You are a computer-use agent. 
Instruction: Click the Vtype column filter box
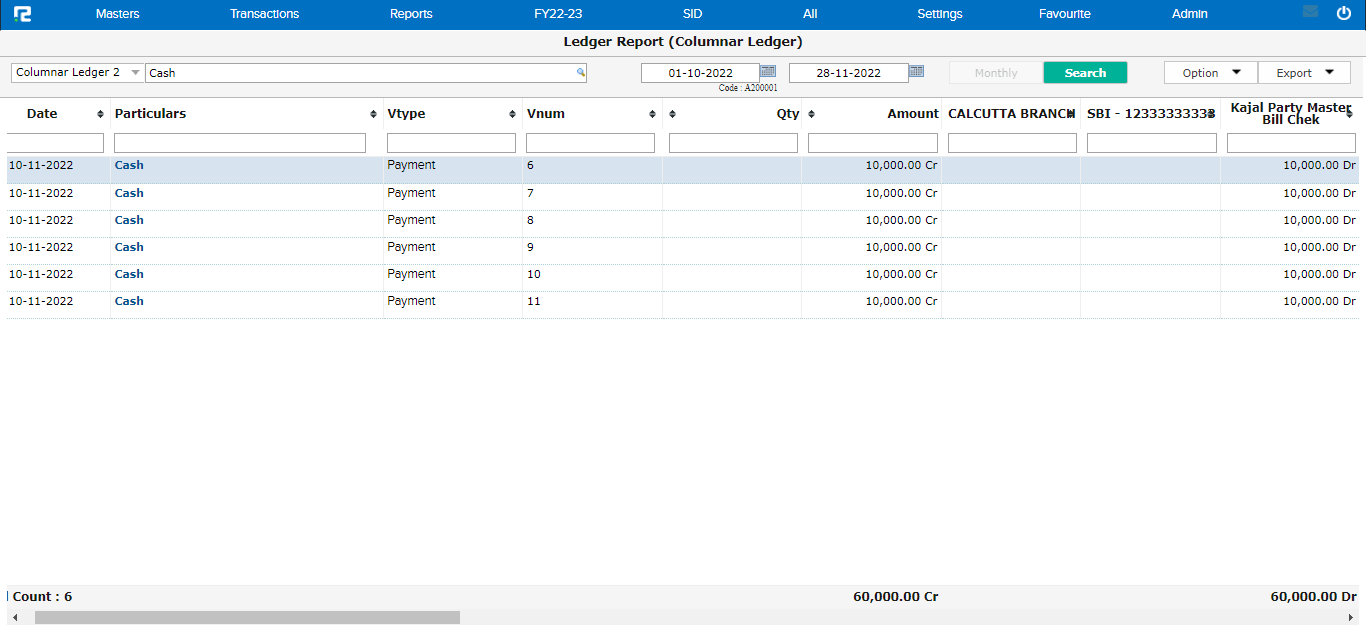pyautogui.click(x=451, y=143)
